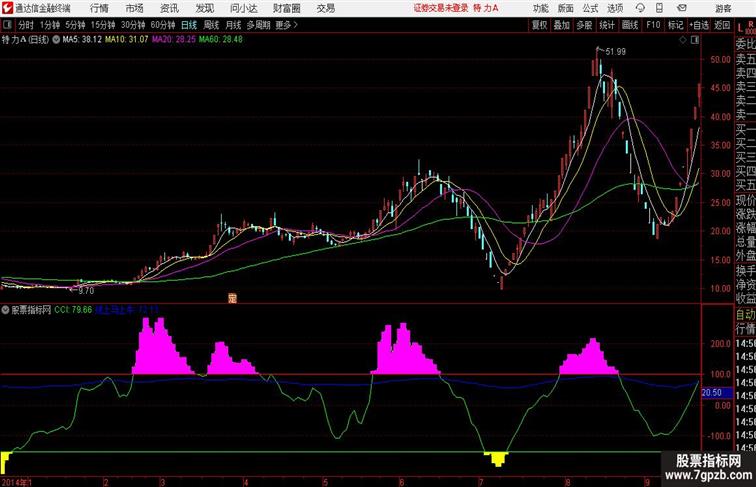
Task: Click the 画线 draw line button
Action: (x=630, y=25)
